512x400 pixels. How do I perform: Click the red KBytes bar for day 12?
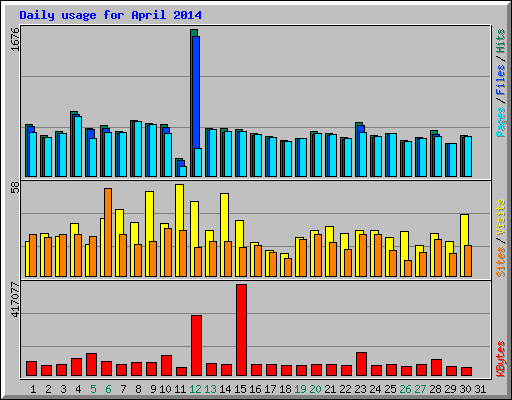pyautogui.click(x=196, y=346)
